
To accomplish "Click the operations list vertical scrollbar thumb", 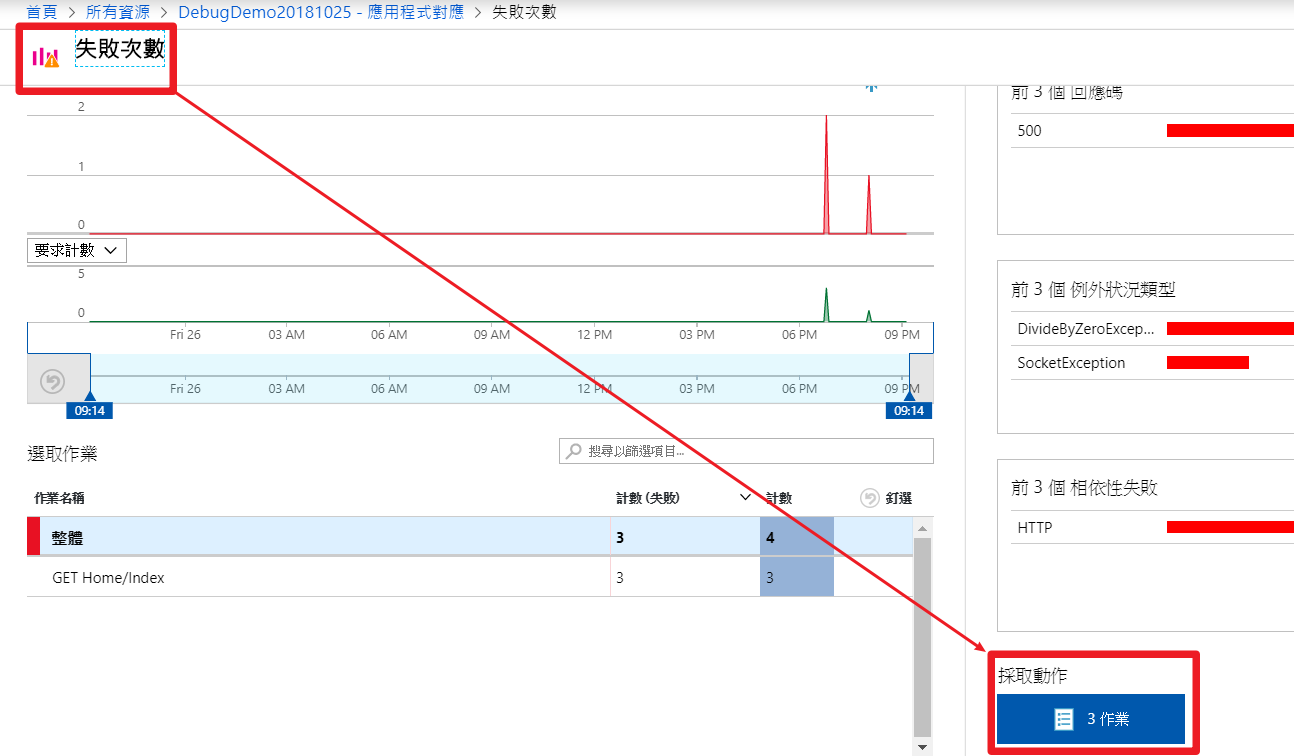I will [x=922, y=636].
